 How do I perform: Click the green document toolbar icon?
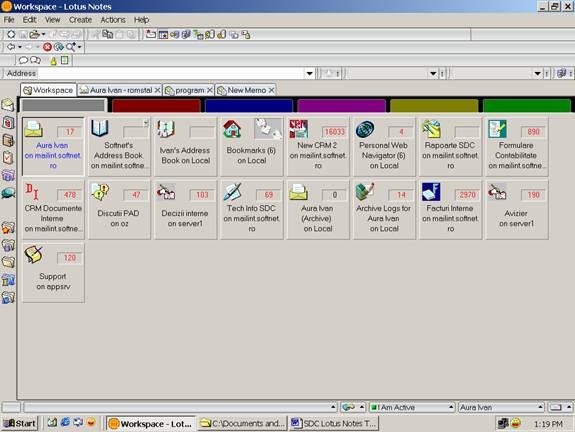point(65,60)
